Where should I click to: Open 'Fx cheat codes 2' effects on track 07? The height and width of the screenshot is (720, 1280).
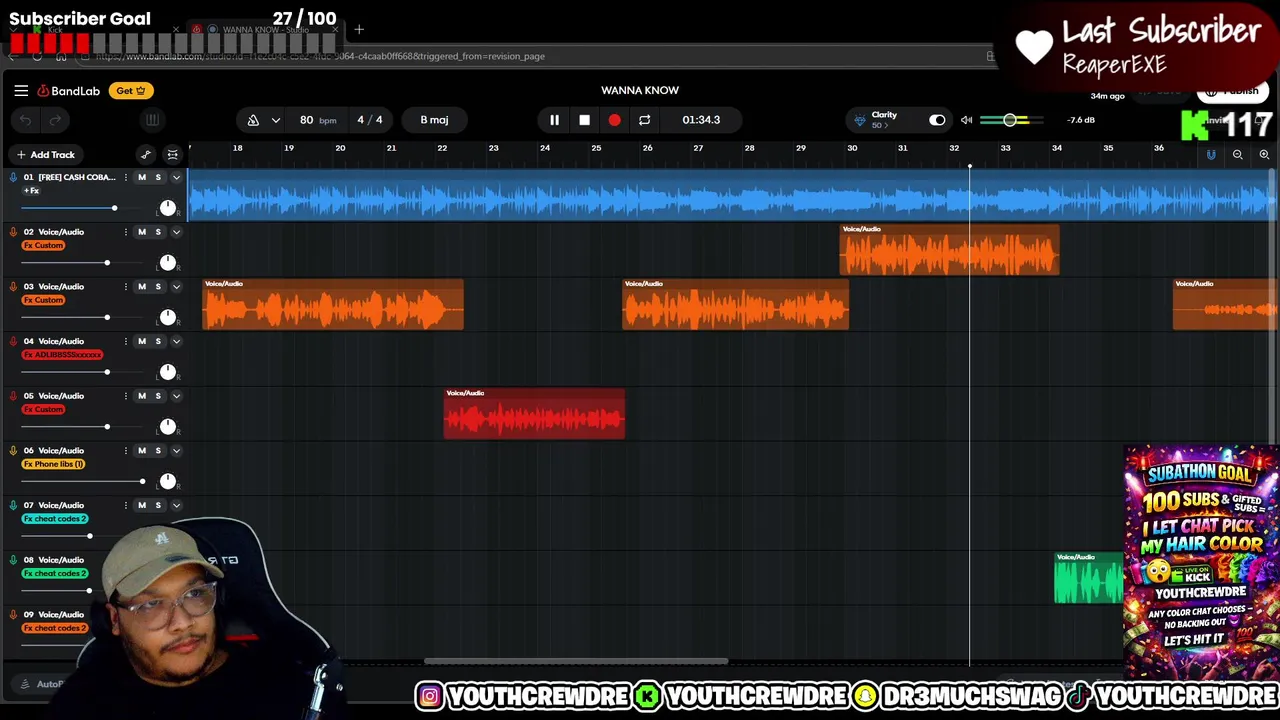point(55,519)
